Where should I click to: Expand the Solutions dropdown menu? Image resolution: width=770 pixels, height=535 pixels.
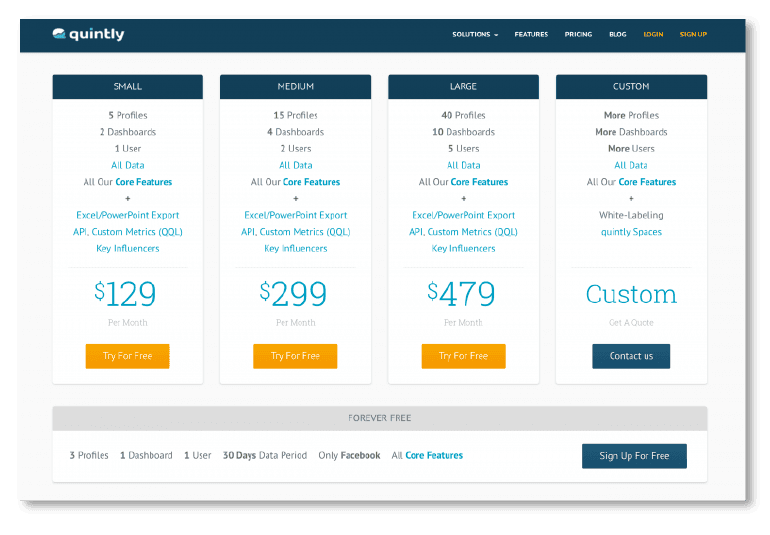(474, 34)
